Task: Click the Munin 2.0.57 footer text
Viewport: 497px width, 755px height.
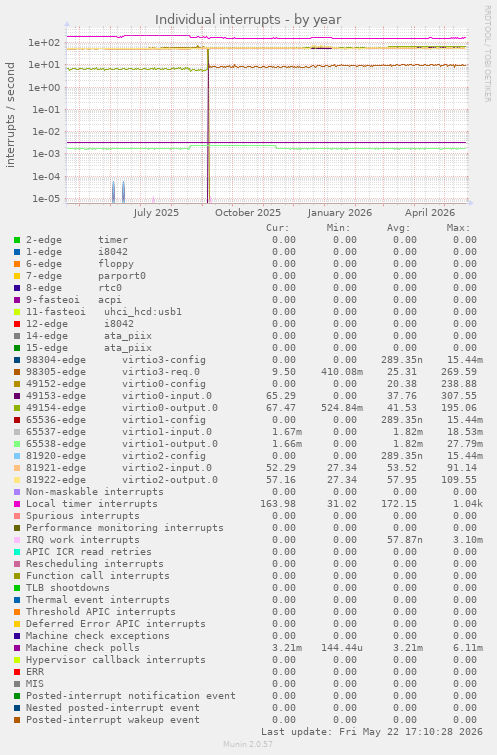Action: [x=248, y=744]
